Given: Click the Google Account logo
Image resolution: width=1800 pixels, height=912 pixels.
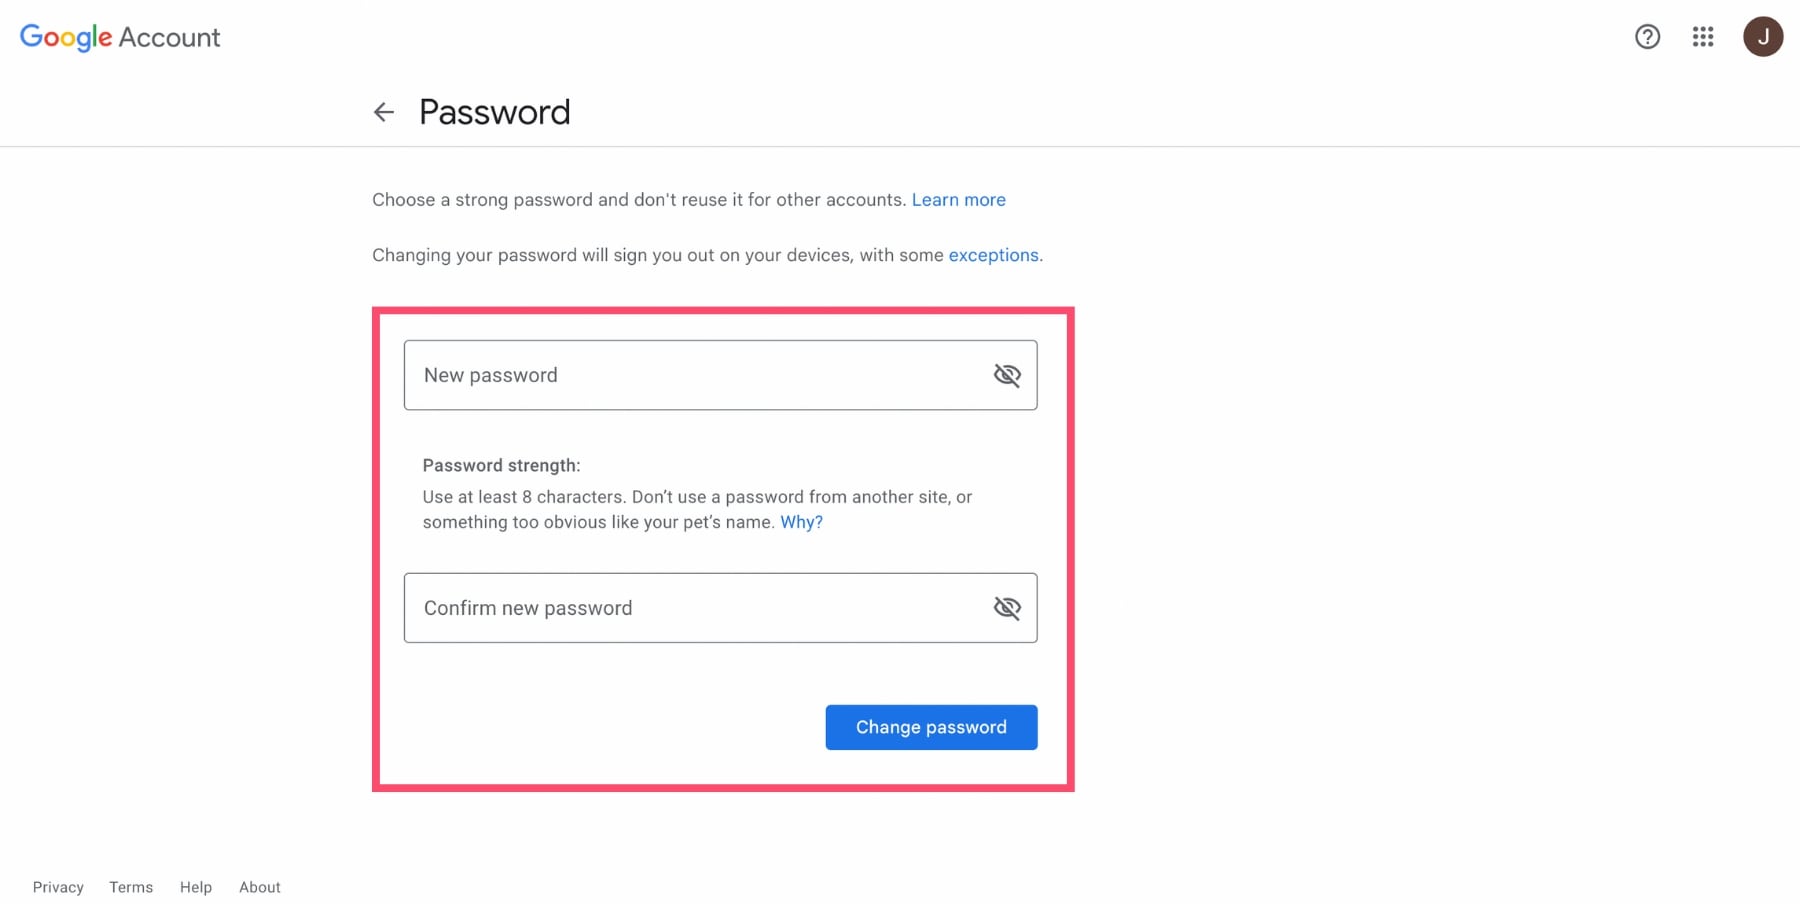Looking at the screenshot, I should [x=119, y=37].
